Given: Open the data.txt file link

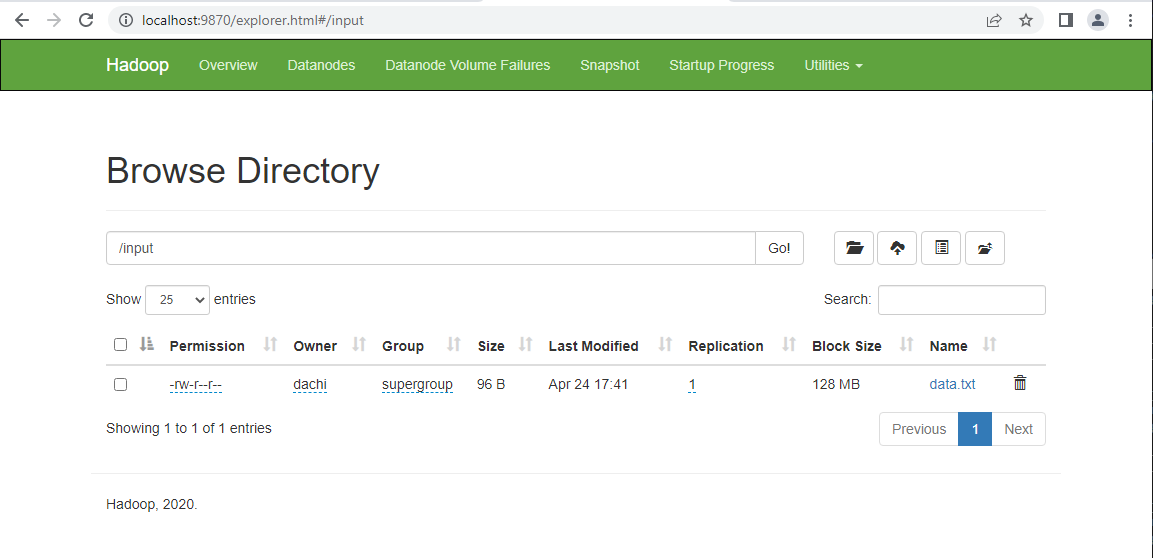Looking at the screenshot, I should tap(952, 384).
